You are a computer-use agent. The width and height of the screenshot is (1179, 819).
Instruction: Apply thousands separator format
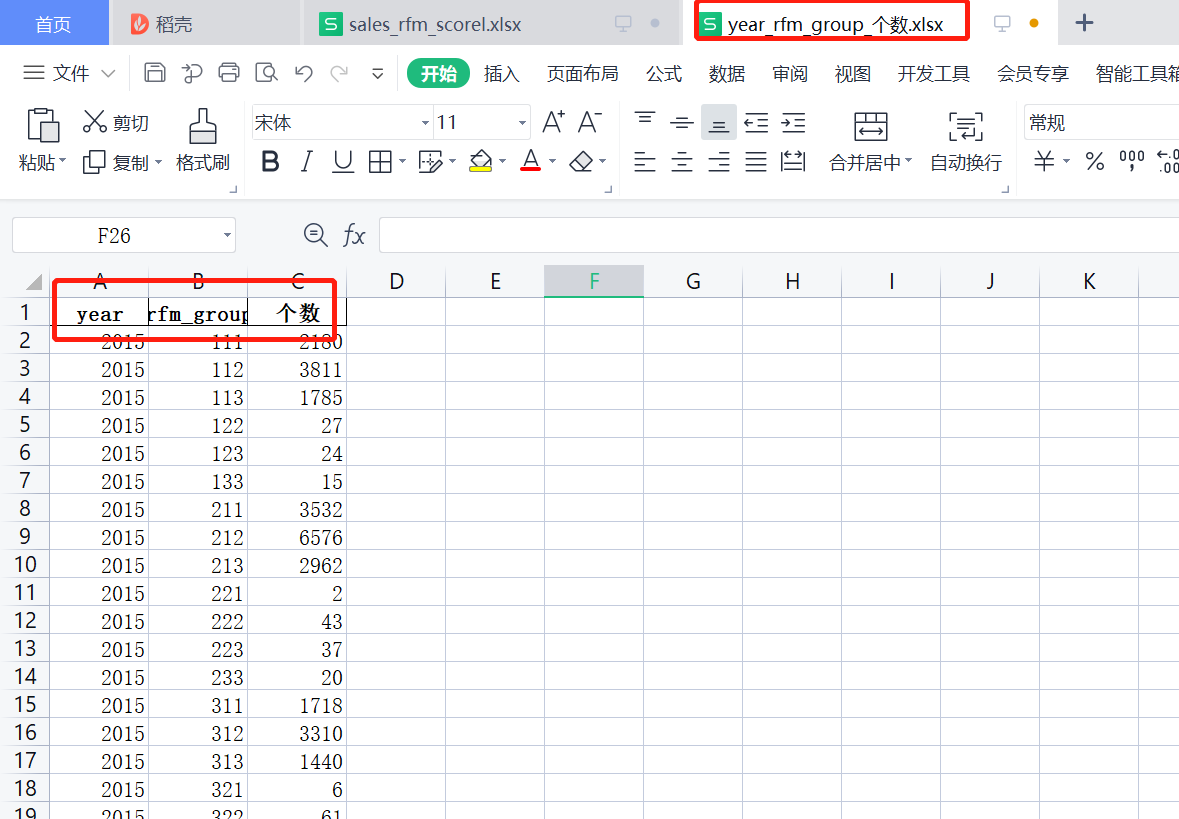tap(1132, 160)
